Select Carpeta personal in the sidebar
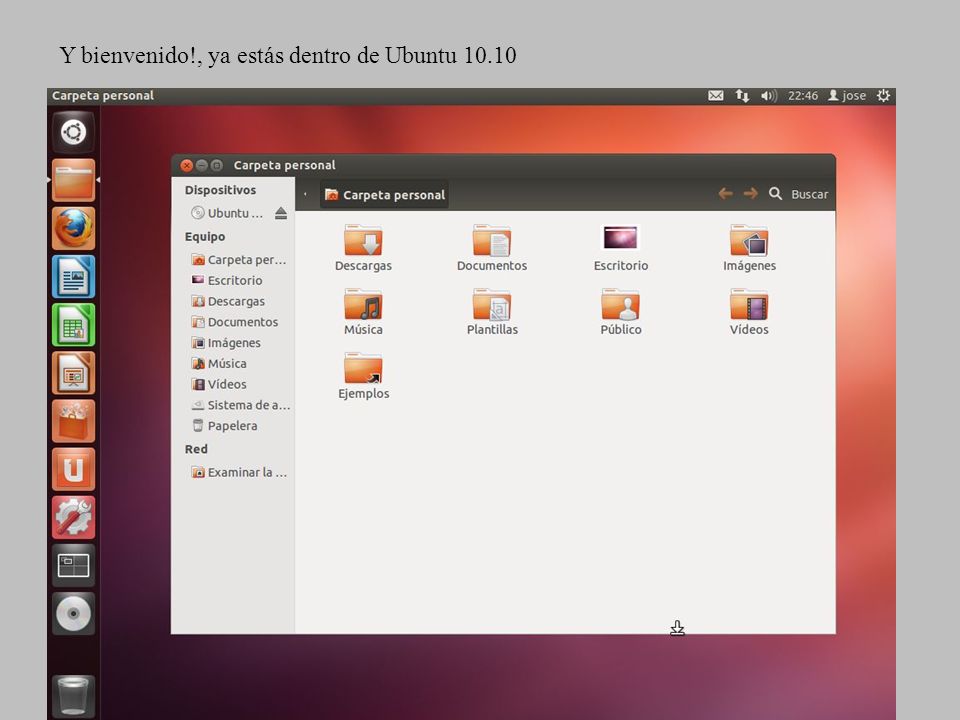 (x=239, y=260)
